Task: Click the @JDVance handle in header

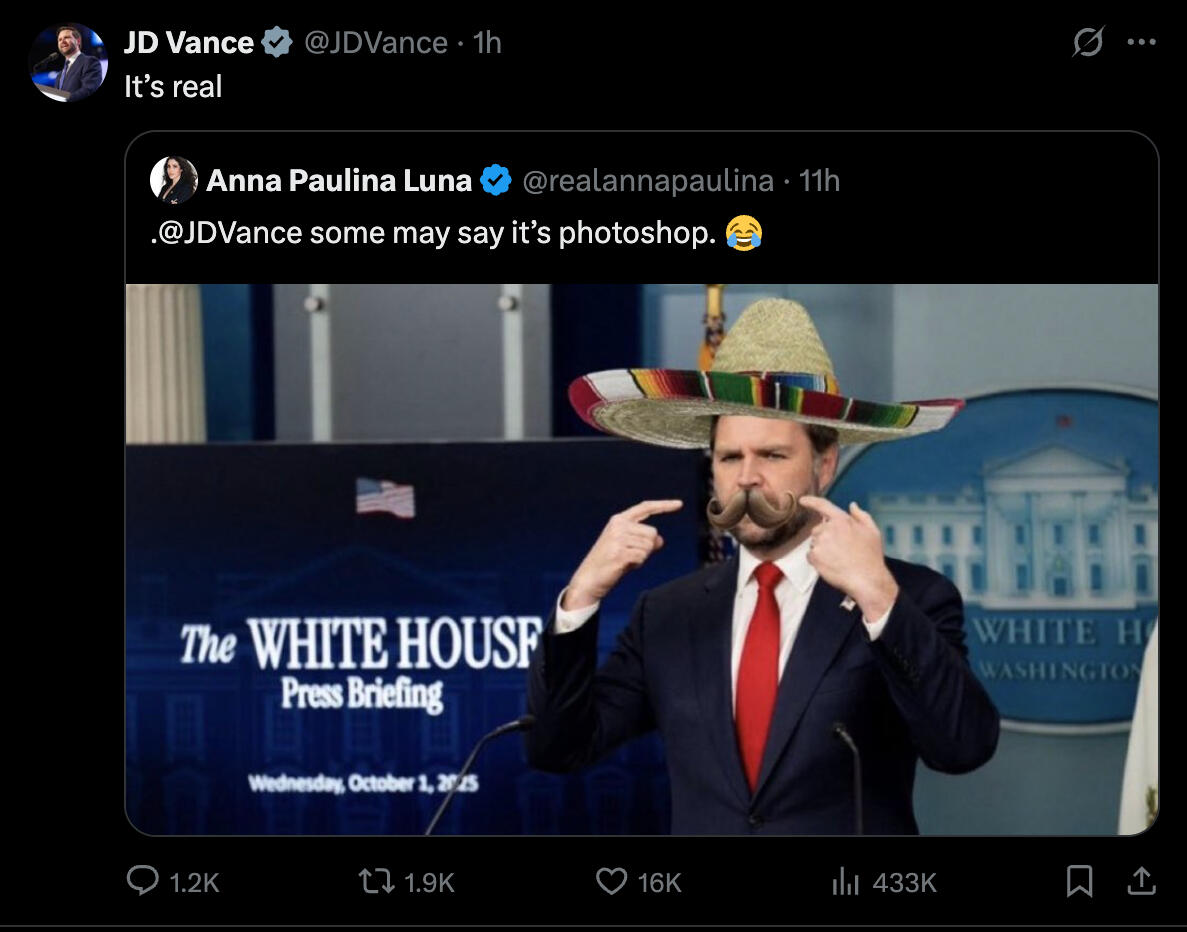Action: tap(375, 43)
